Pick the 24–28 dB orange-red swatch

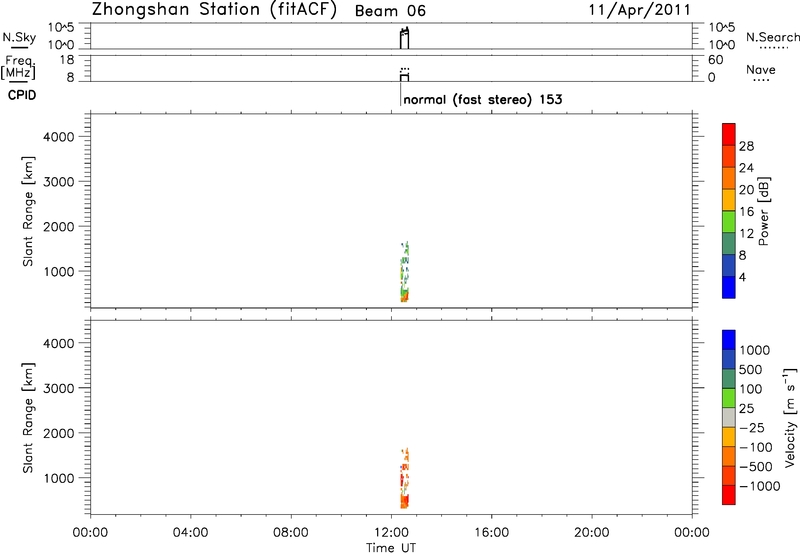[729, 156]
